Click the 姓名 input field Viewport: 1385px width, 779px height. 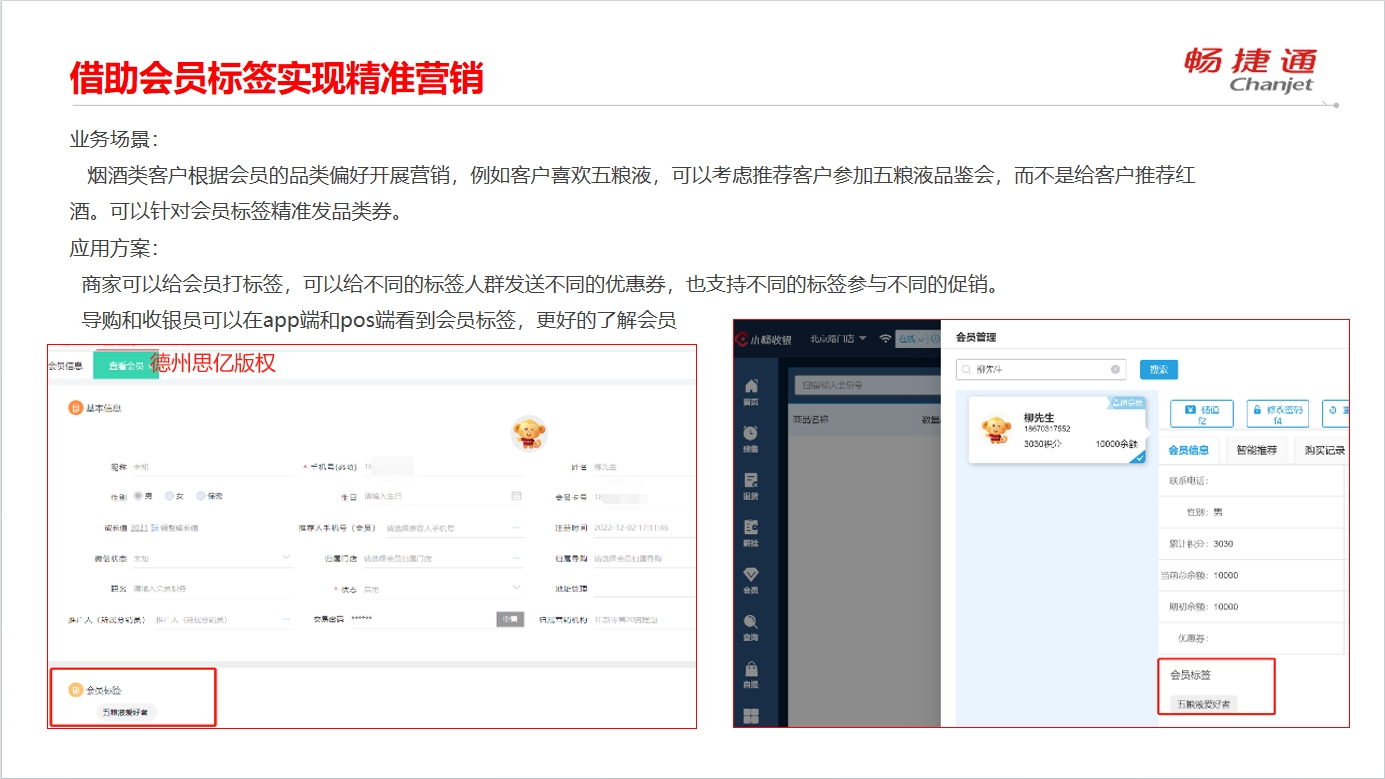pyautogui.click(x=644, y=467)
